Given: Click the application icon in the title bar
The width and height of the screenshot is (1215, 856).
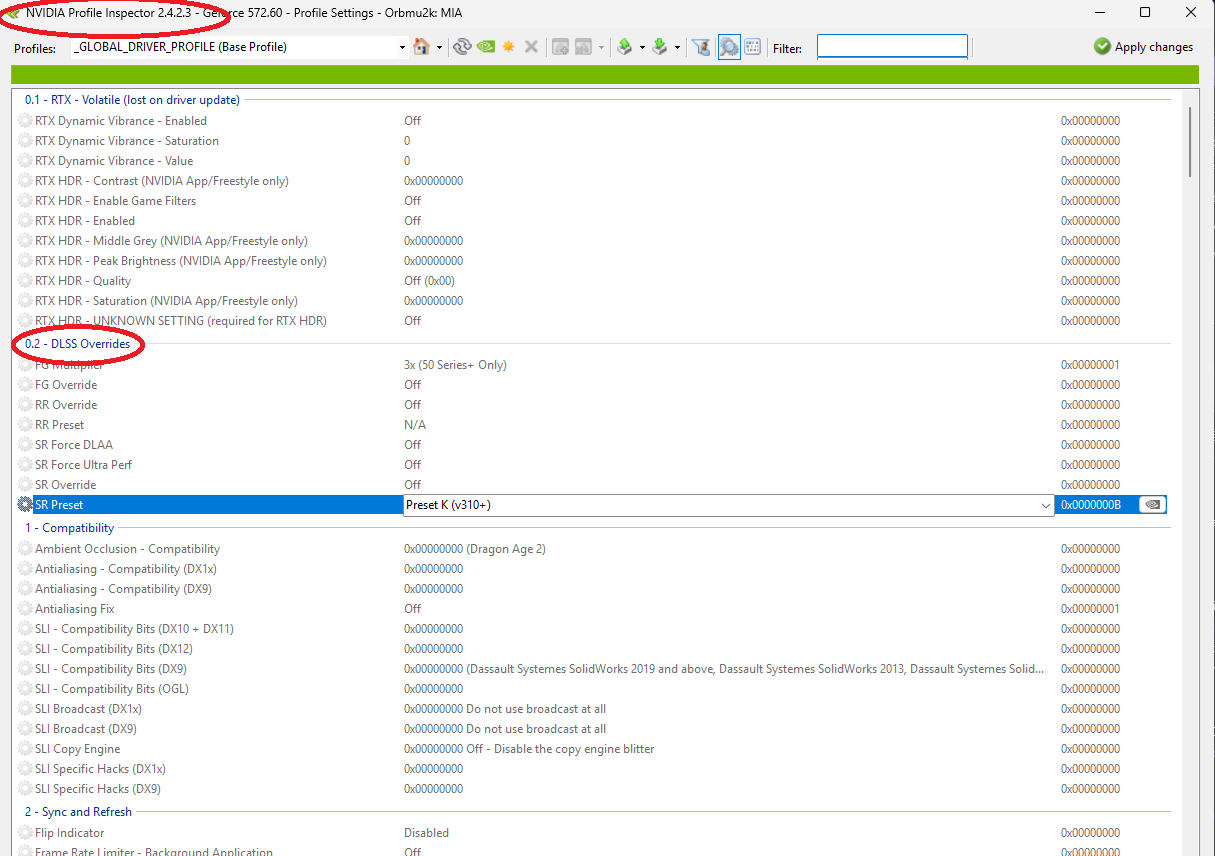Looking at the screenshot, I should click(x=13, y=12).
